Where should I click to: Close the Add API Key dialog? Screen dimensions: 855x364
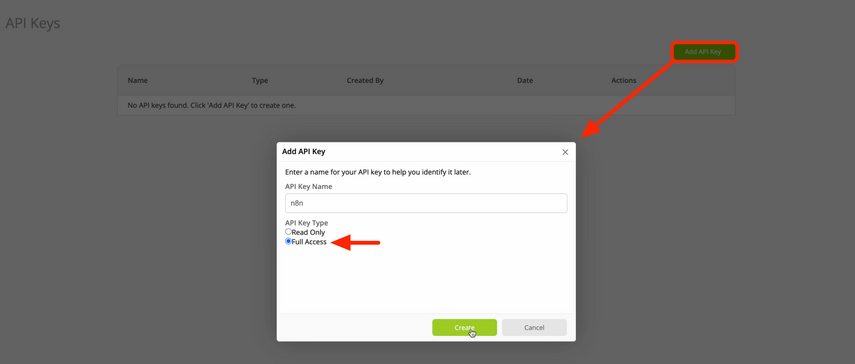[x=565, y=152]
